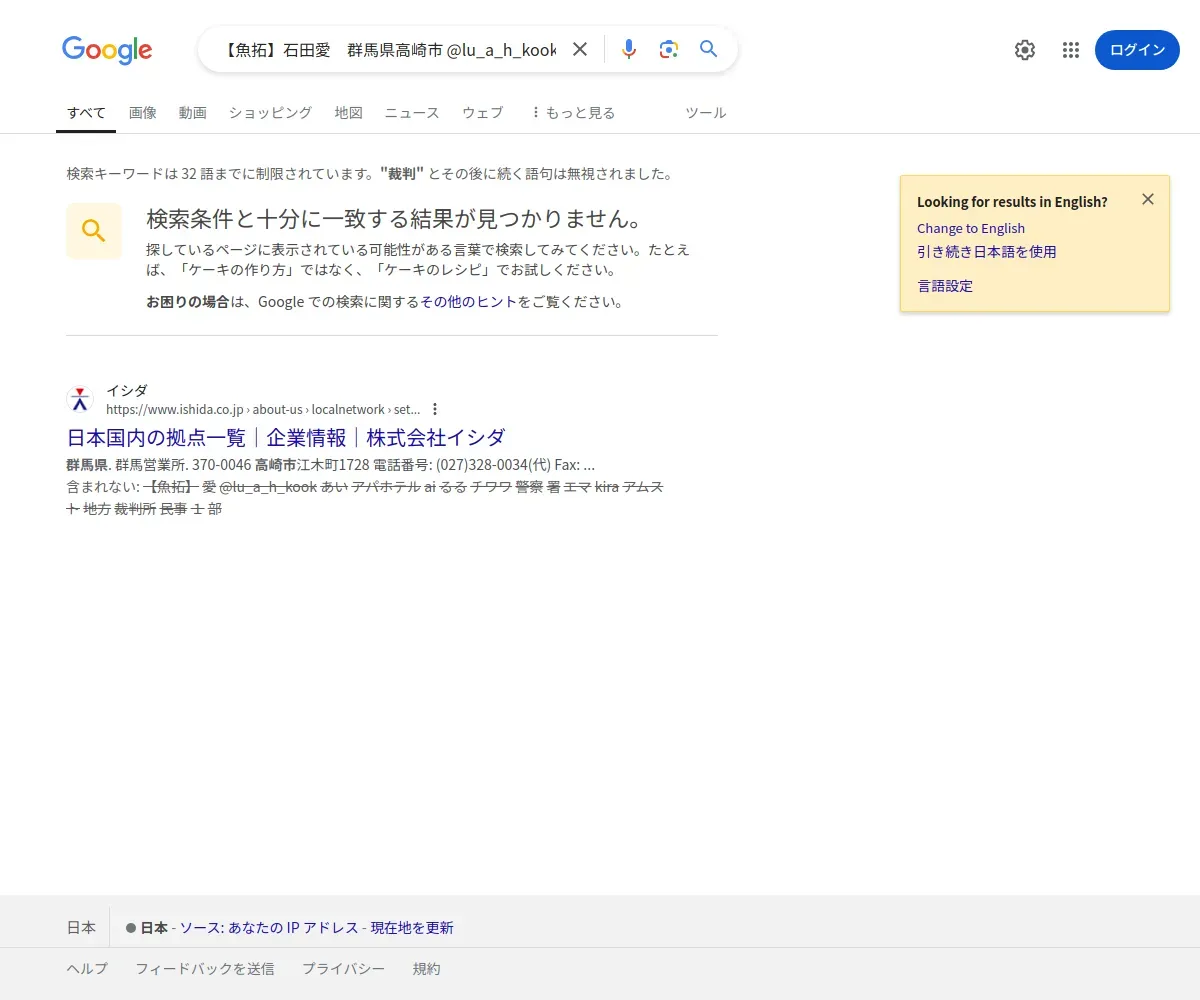Screen dimensions: 1200x1000
Task: Open 日本国内の拠点一覧 result title
Action: pyautogui.click(x=286, y=437)
